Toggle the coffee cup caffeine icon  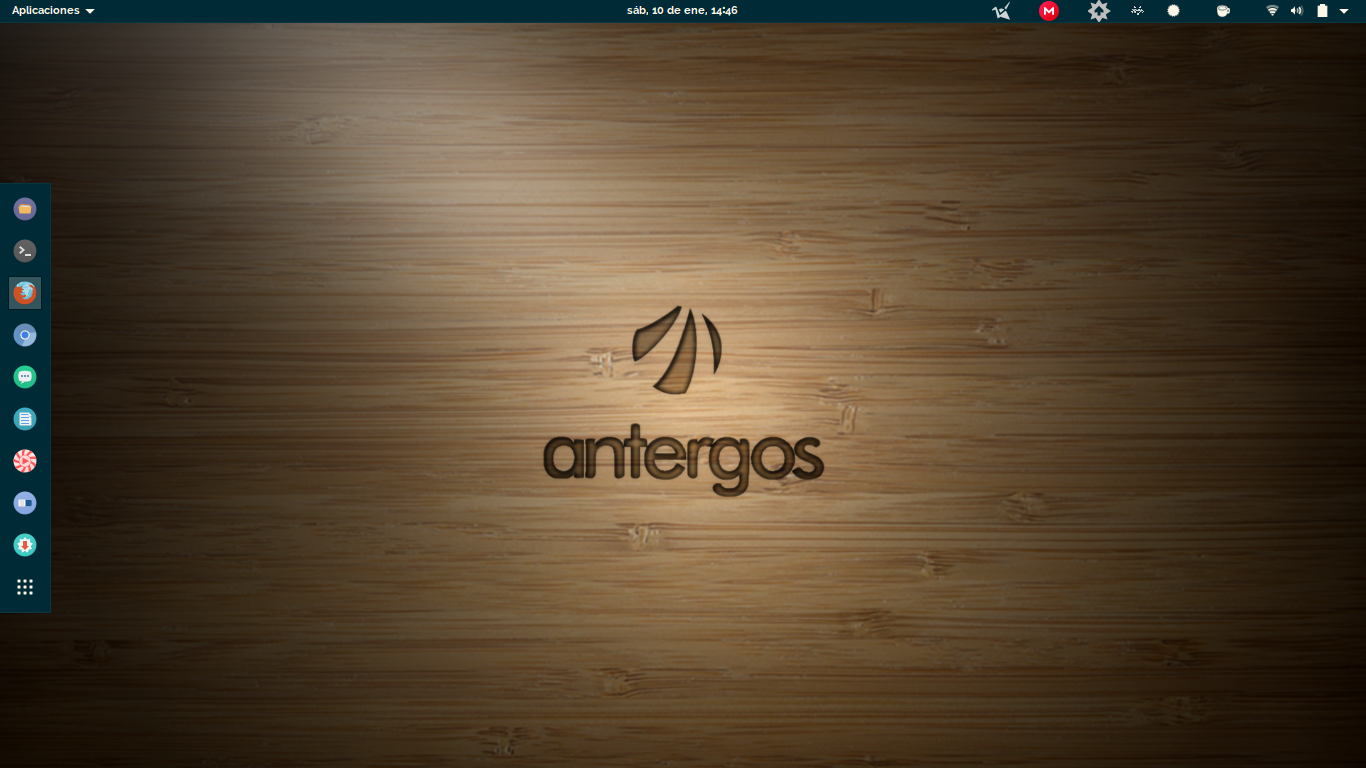[x=1222, y=11]
